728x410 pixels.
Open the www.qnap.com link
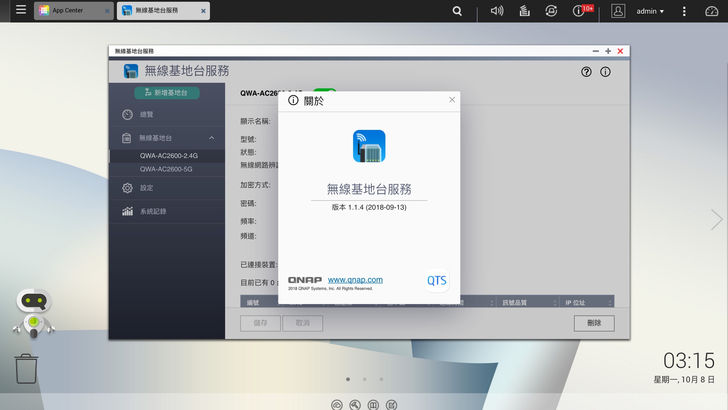click(355, 280)
